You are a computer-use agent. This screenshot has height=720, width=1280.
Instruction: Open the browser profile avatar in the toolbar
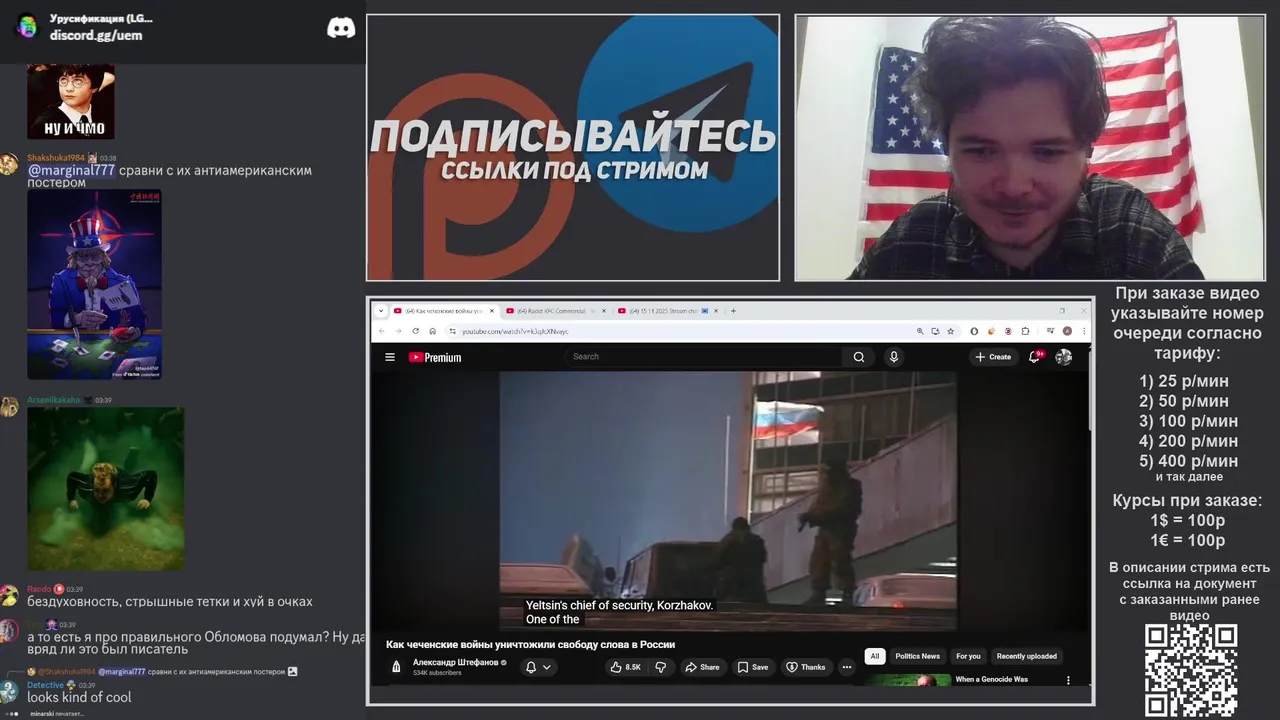point(1068,331)
